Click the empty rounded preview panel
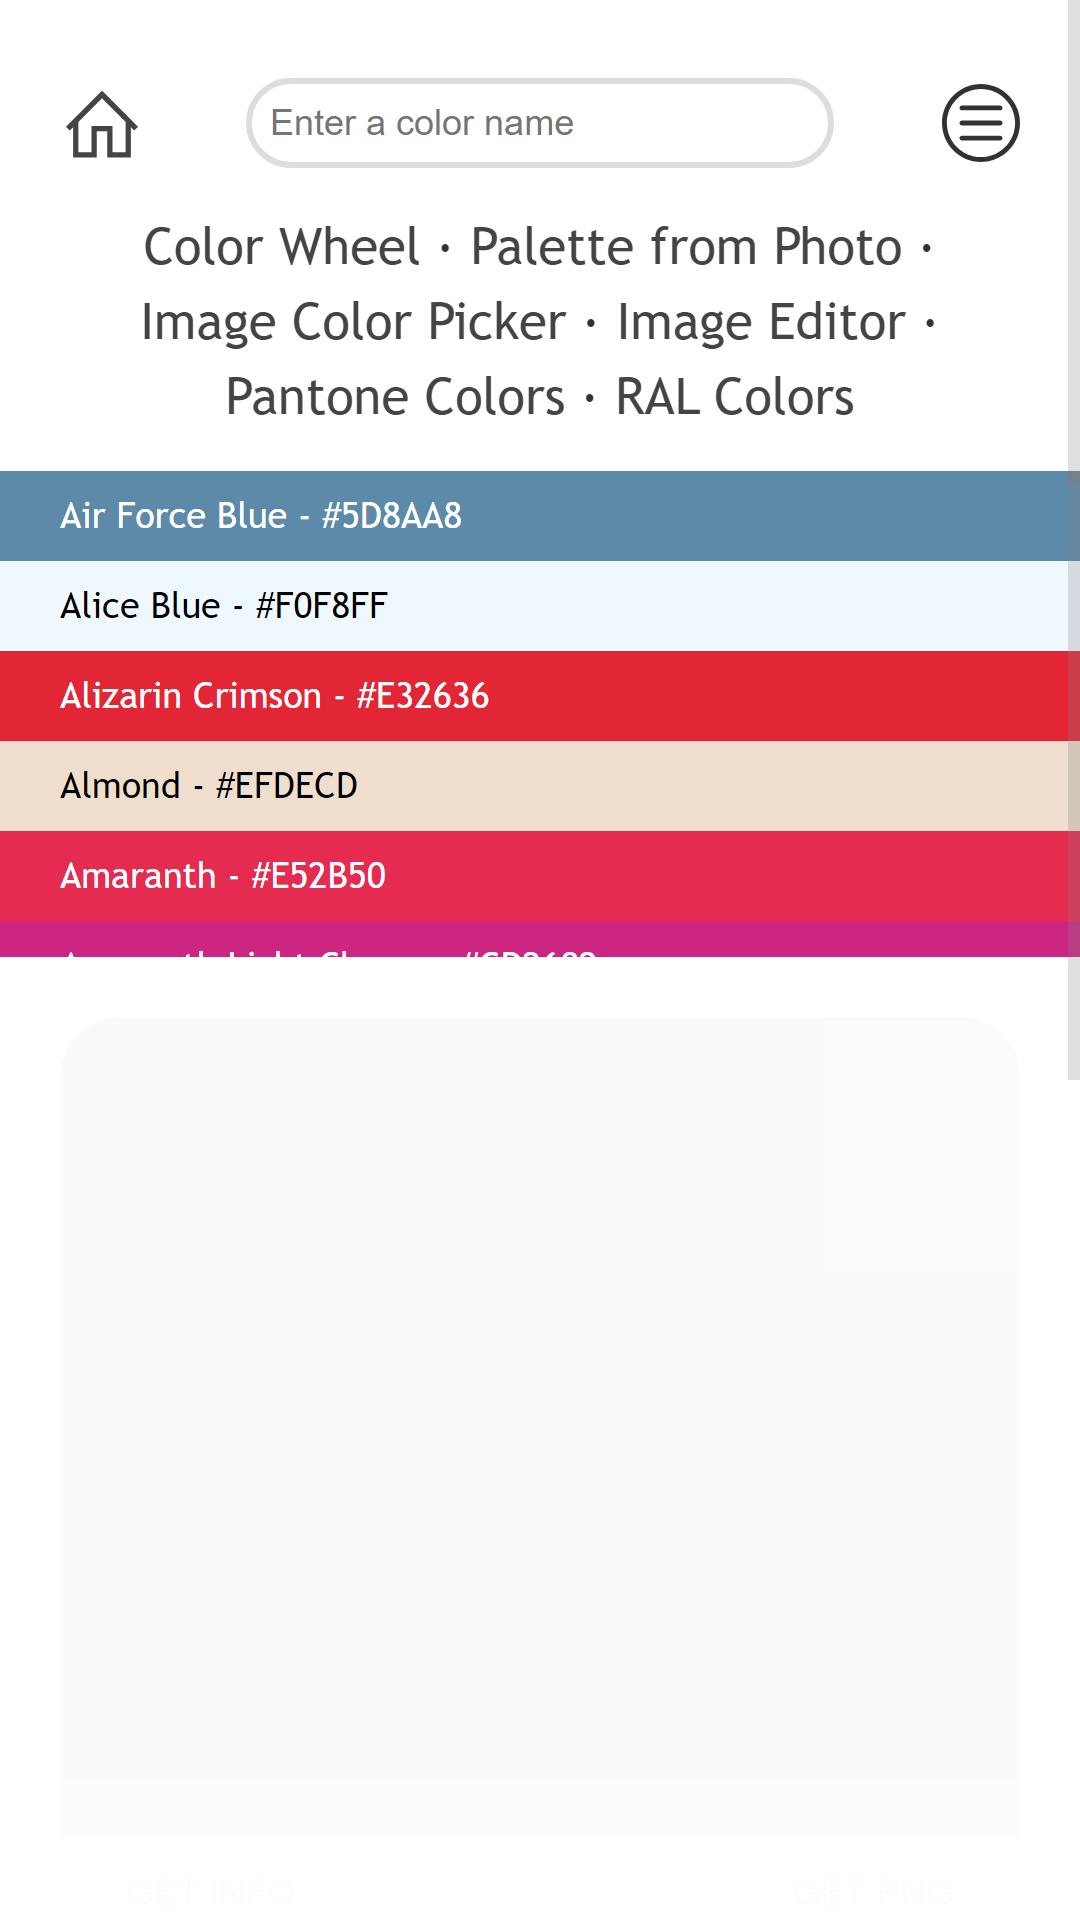The width and height of the screenshot is (1080, 1920). click(540, 1426)
